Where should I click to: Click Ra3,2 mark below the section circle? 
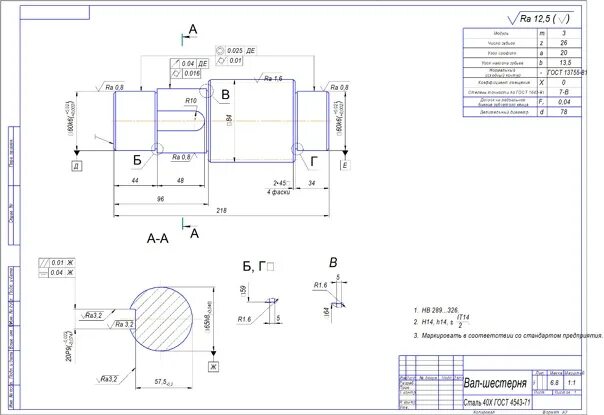point(109,380)
